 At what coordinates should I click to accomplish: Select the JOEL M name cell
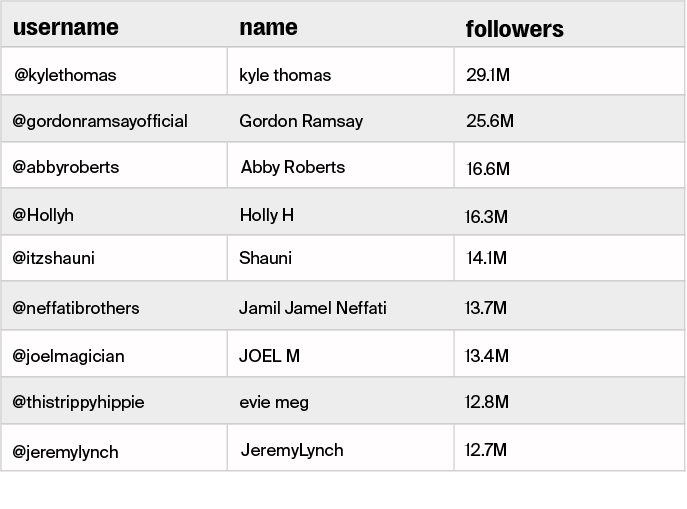[269, 356]
